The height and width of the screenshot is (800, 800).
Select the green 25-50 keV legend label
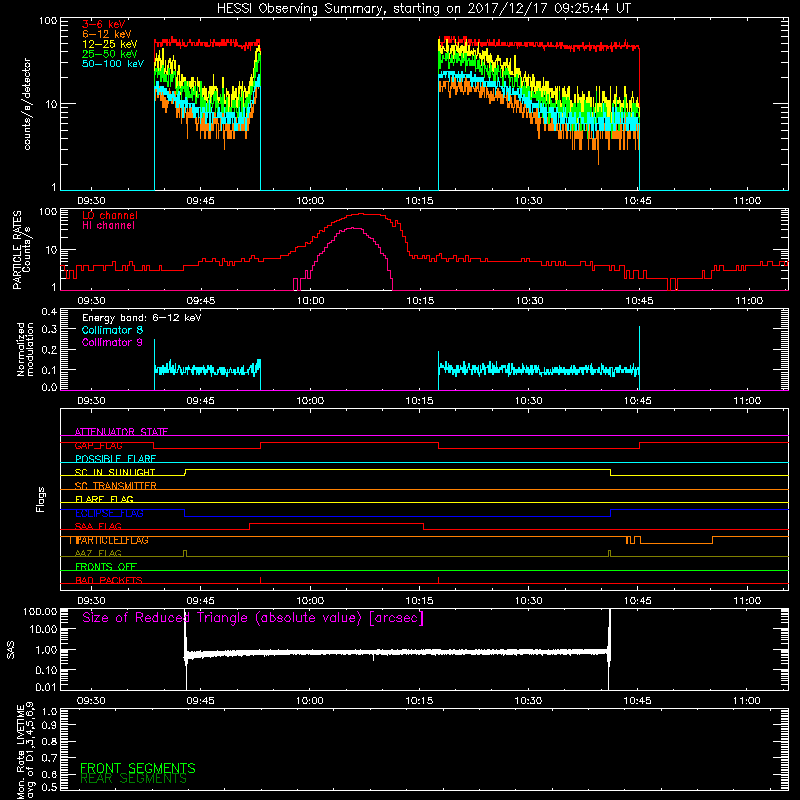(110, 54)
